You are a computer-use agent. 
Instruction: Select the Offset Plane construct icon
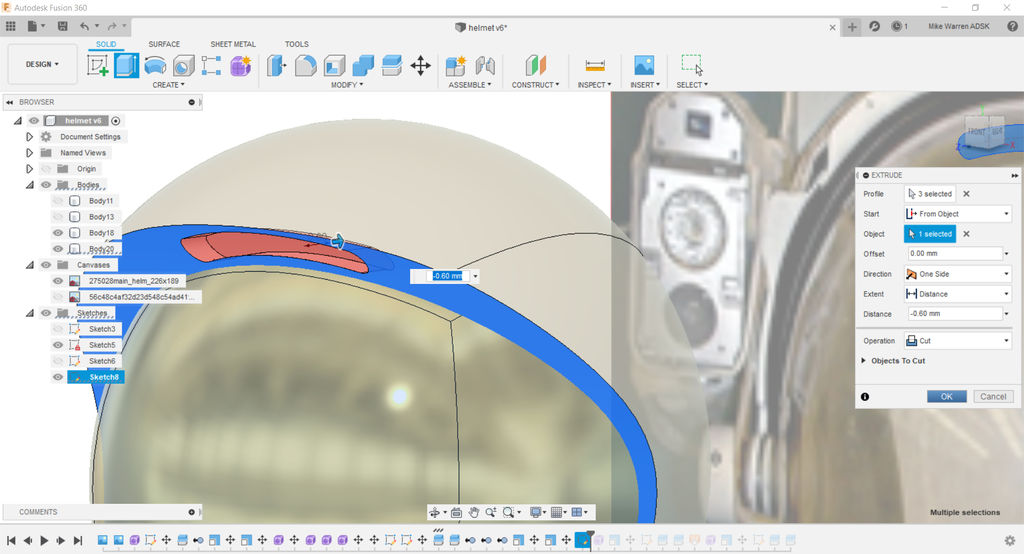pyautogui.click(x=536, y=65)
